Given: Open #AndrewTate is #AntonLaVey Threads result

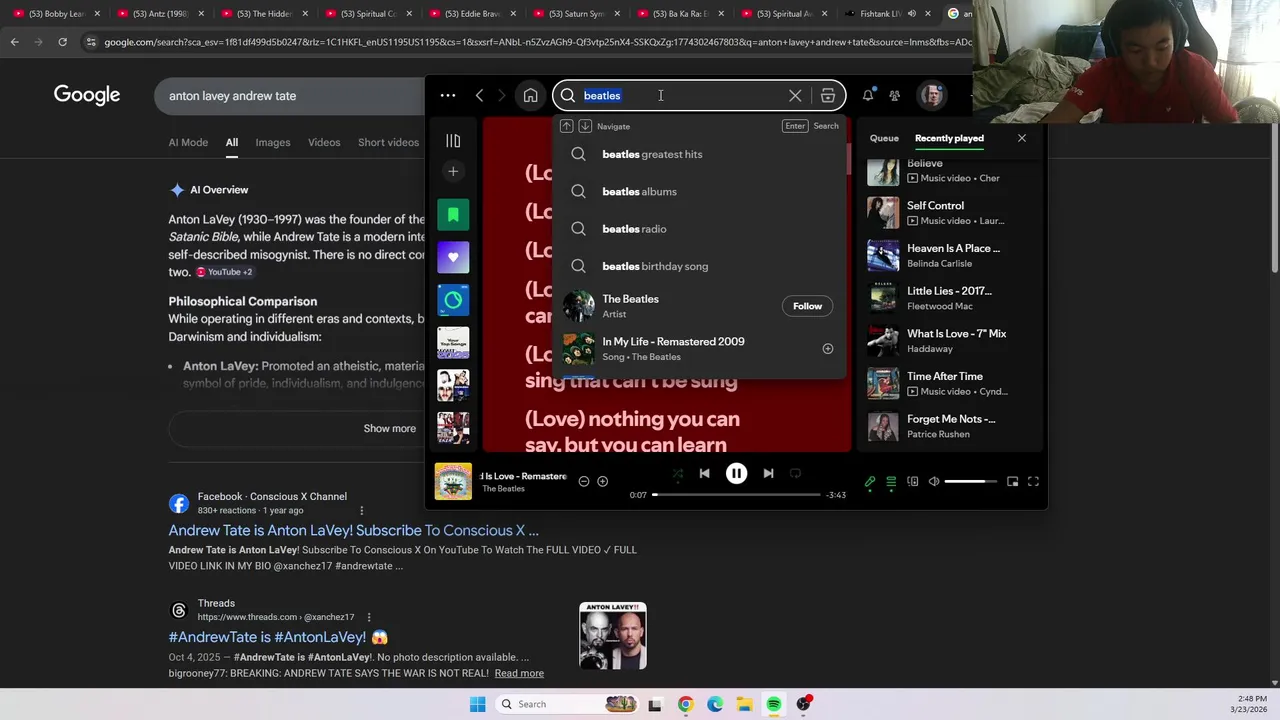Looking at the screenshot, I should pyautogui.click(x=278, y=637).
